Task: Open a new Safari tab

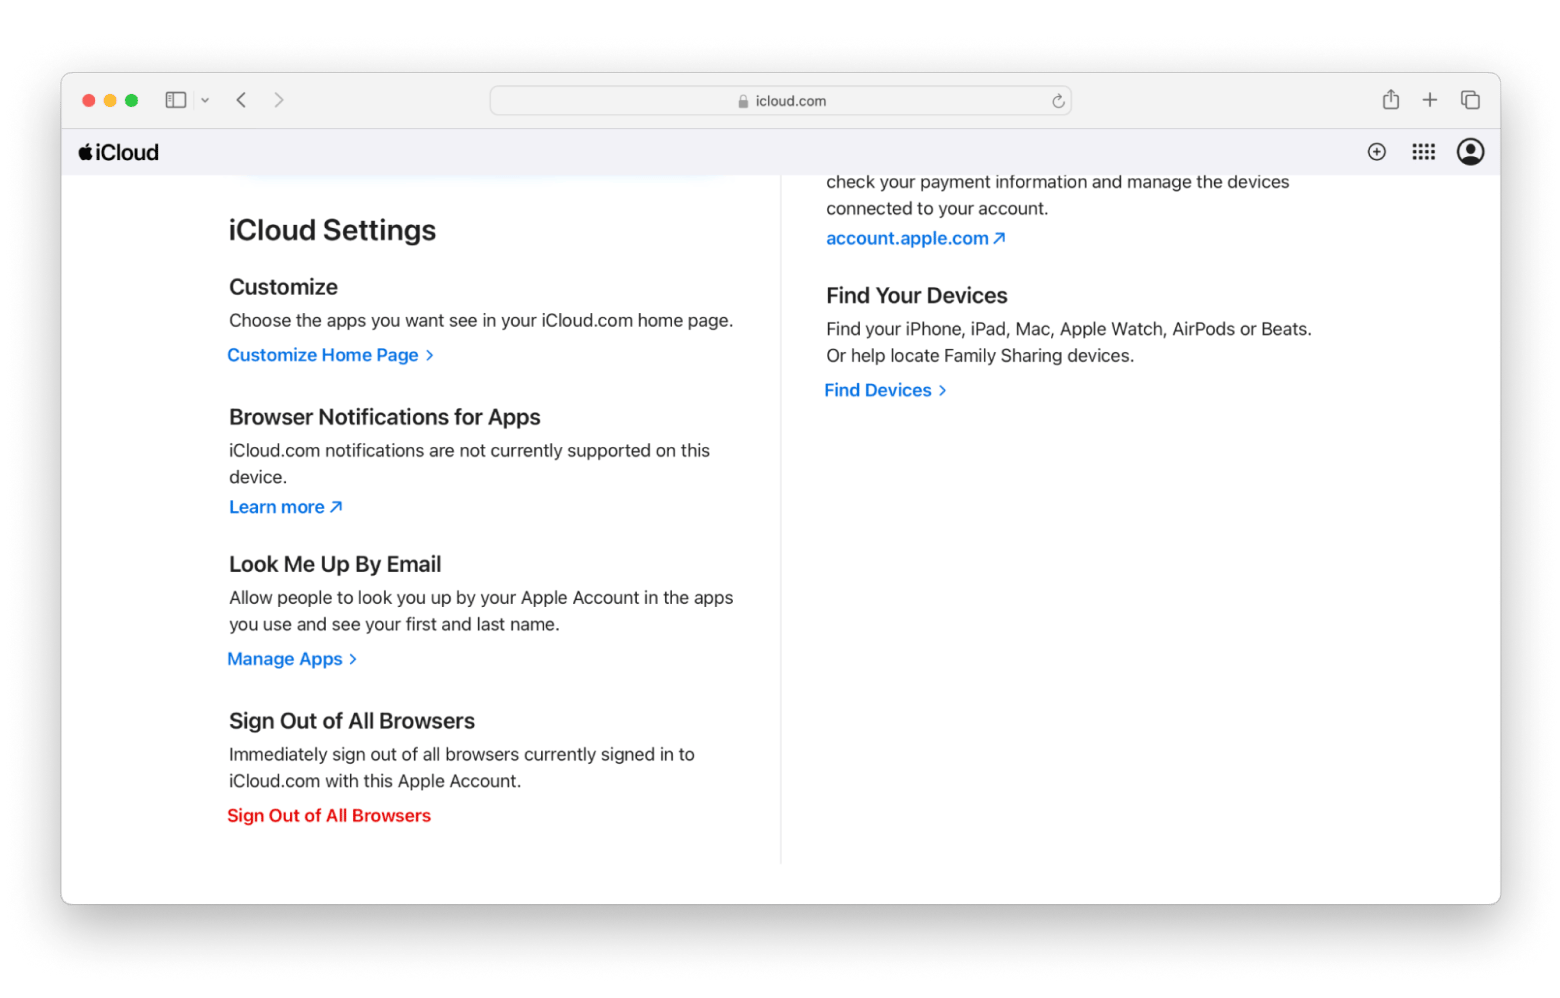Action: coord(1430,100)
